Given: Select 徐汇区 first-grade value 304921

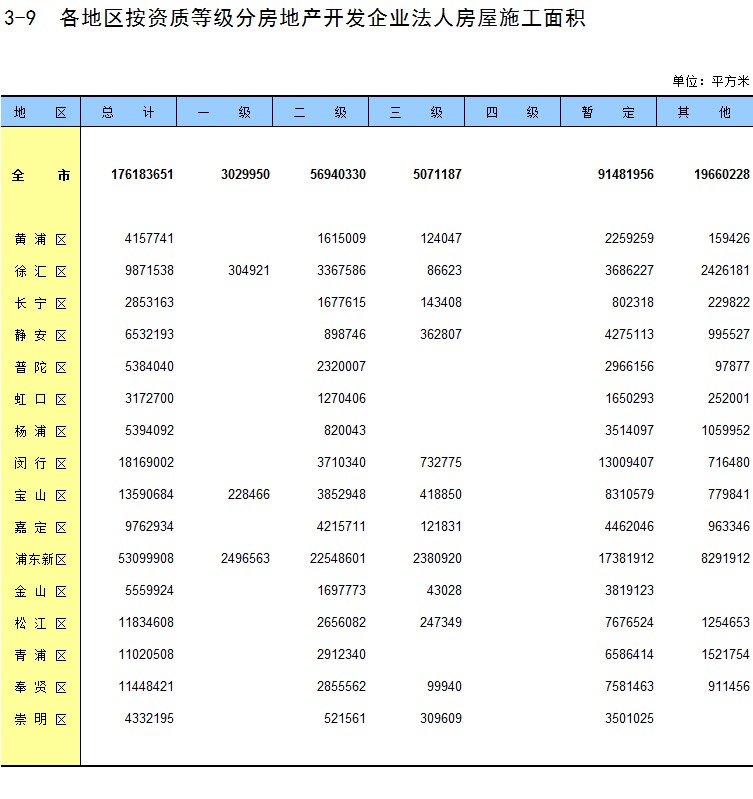Looking at the screenshot, I should pos(245,271).
